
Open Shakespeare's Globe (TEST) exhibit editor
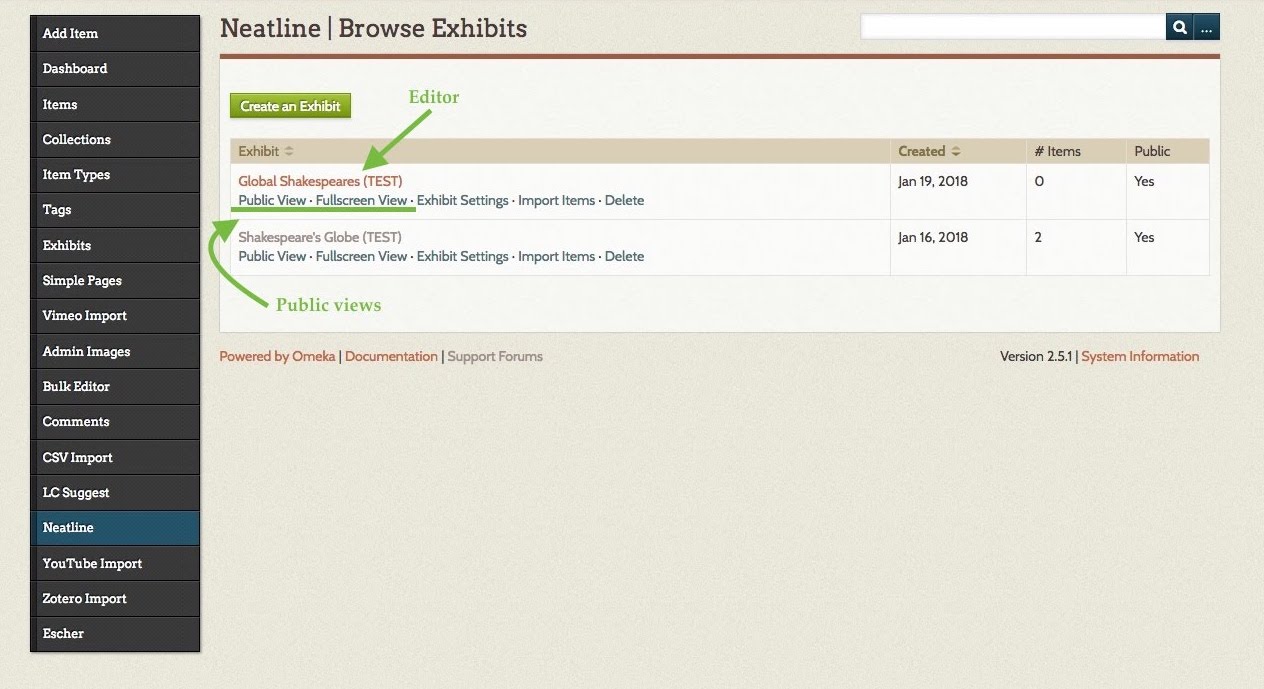point(320,238)
